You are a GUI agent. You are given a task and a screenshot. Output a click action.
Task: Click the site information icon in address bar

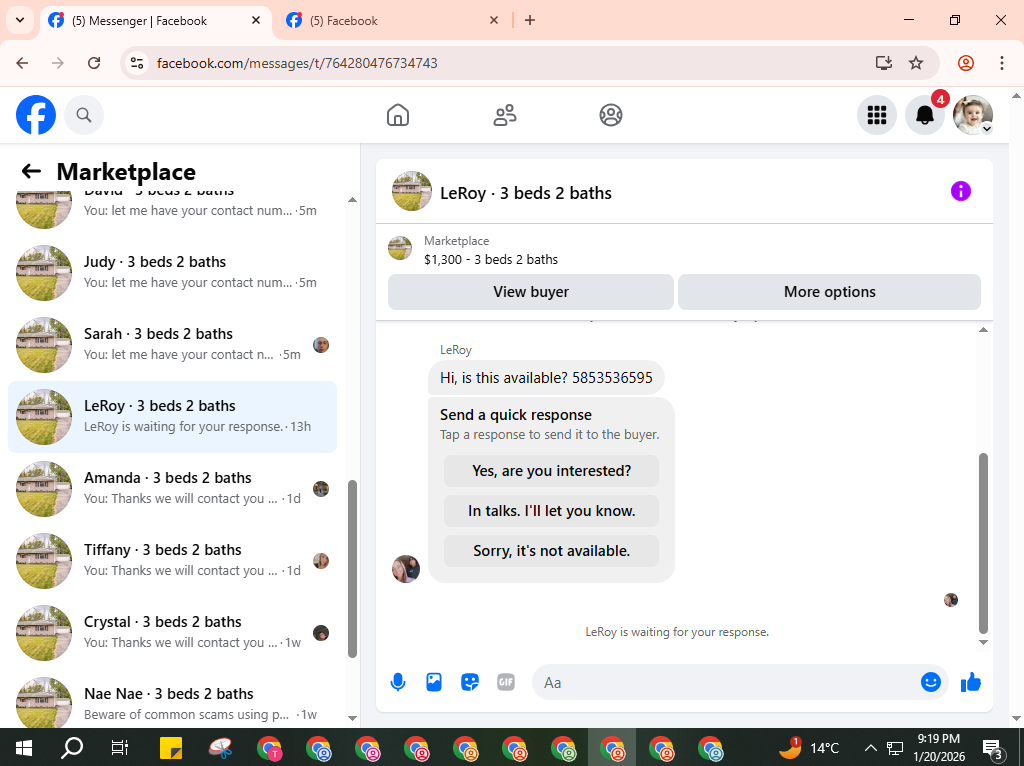(136, 63)
